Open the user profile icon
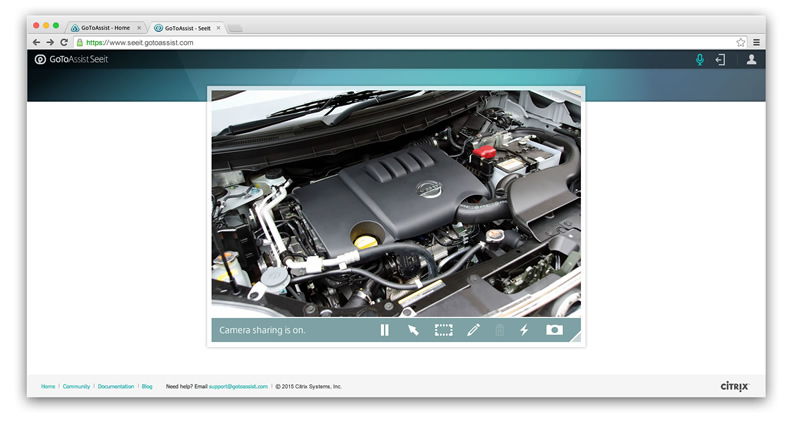793x425 pixels. [x=752, y=59]
